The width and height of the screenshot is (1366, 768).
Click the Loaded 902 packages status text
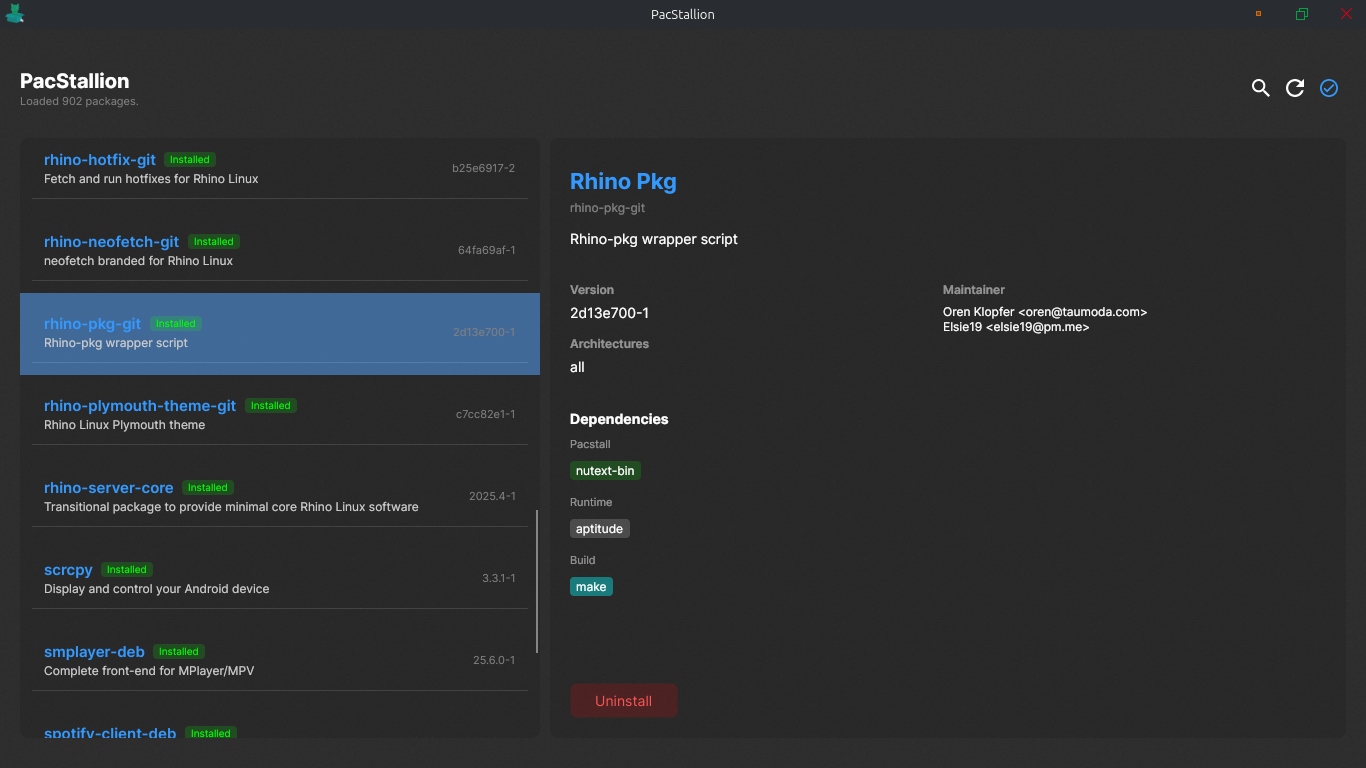click(x=79, y=102)
